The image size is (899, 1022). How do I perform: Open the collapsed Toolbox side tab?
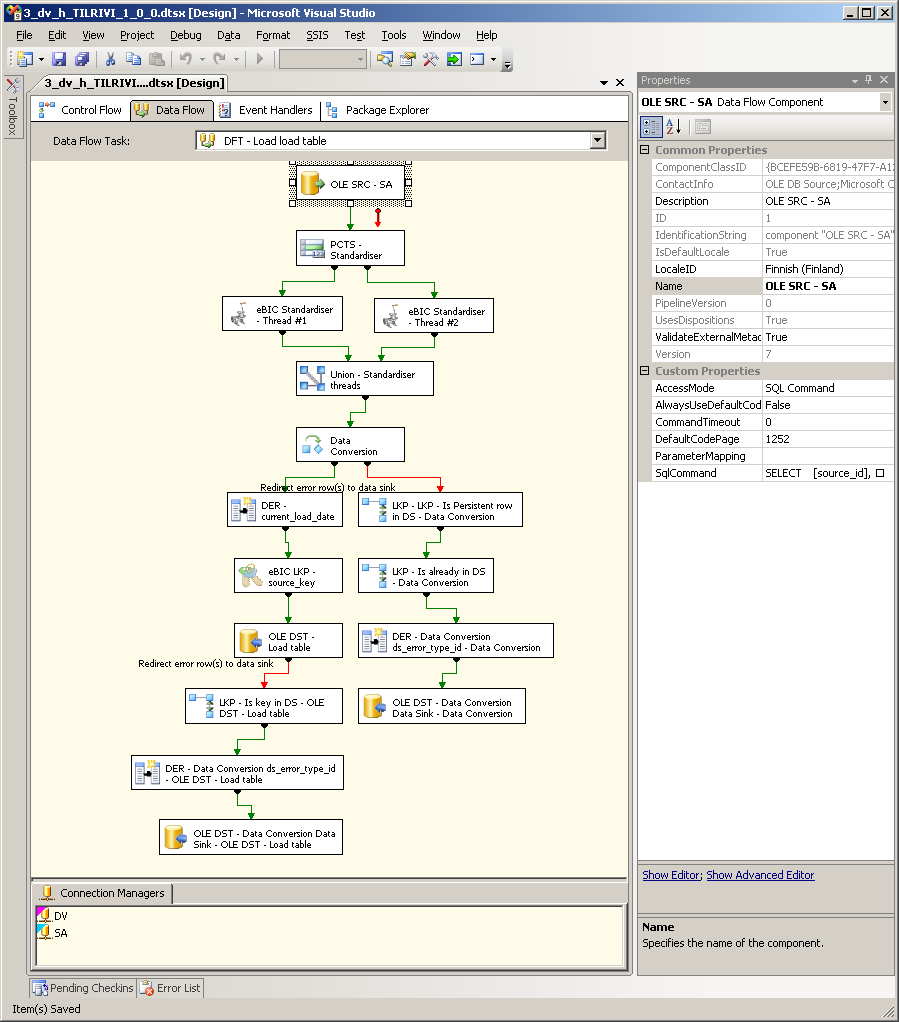[12, 106]
